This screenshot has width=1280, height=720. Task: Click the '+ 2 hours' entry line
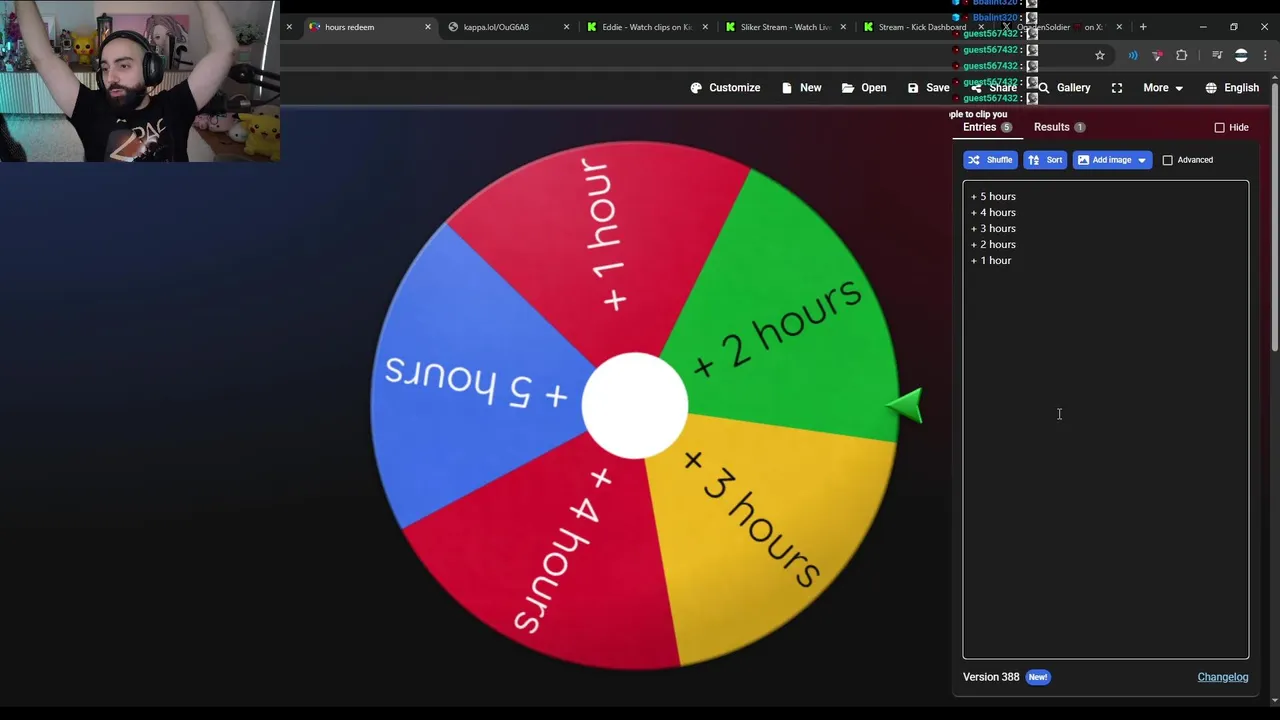coord(993,244)
